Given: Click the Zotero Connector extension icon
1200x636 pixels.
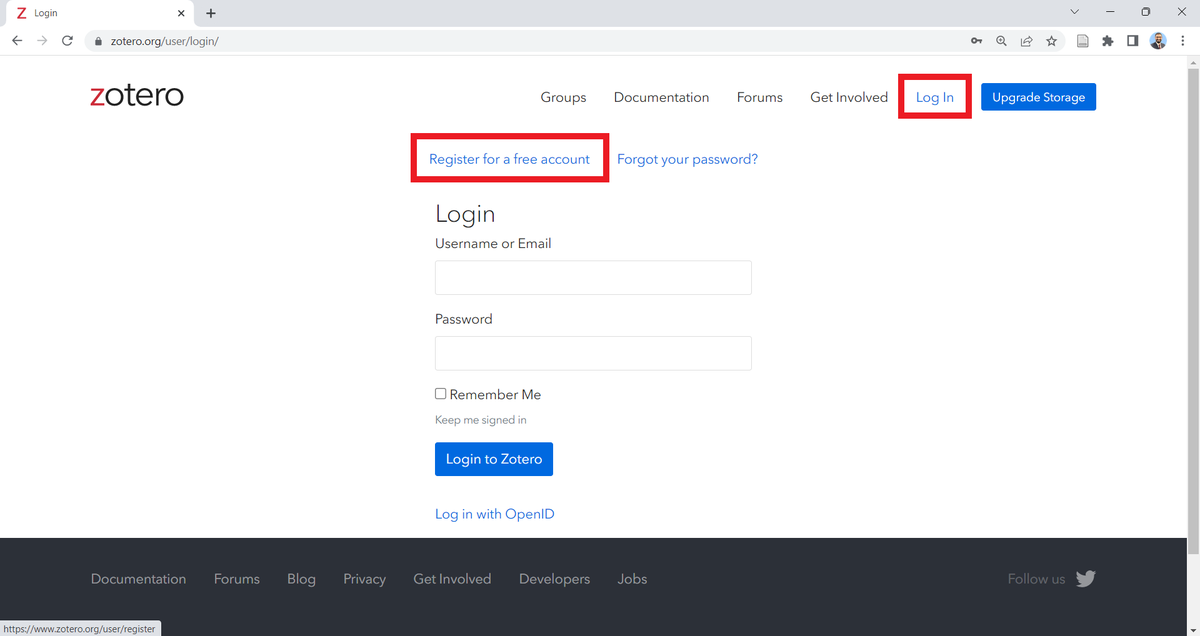Looking at the screenshot, I should (x=1083, y=41).
